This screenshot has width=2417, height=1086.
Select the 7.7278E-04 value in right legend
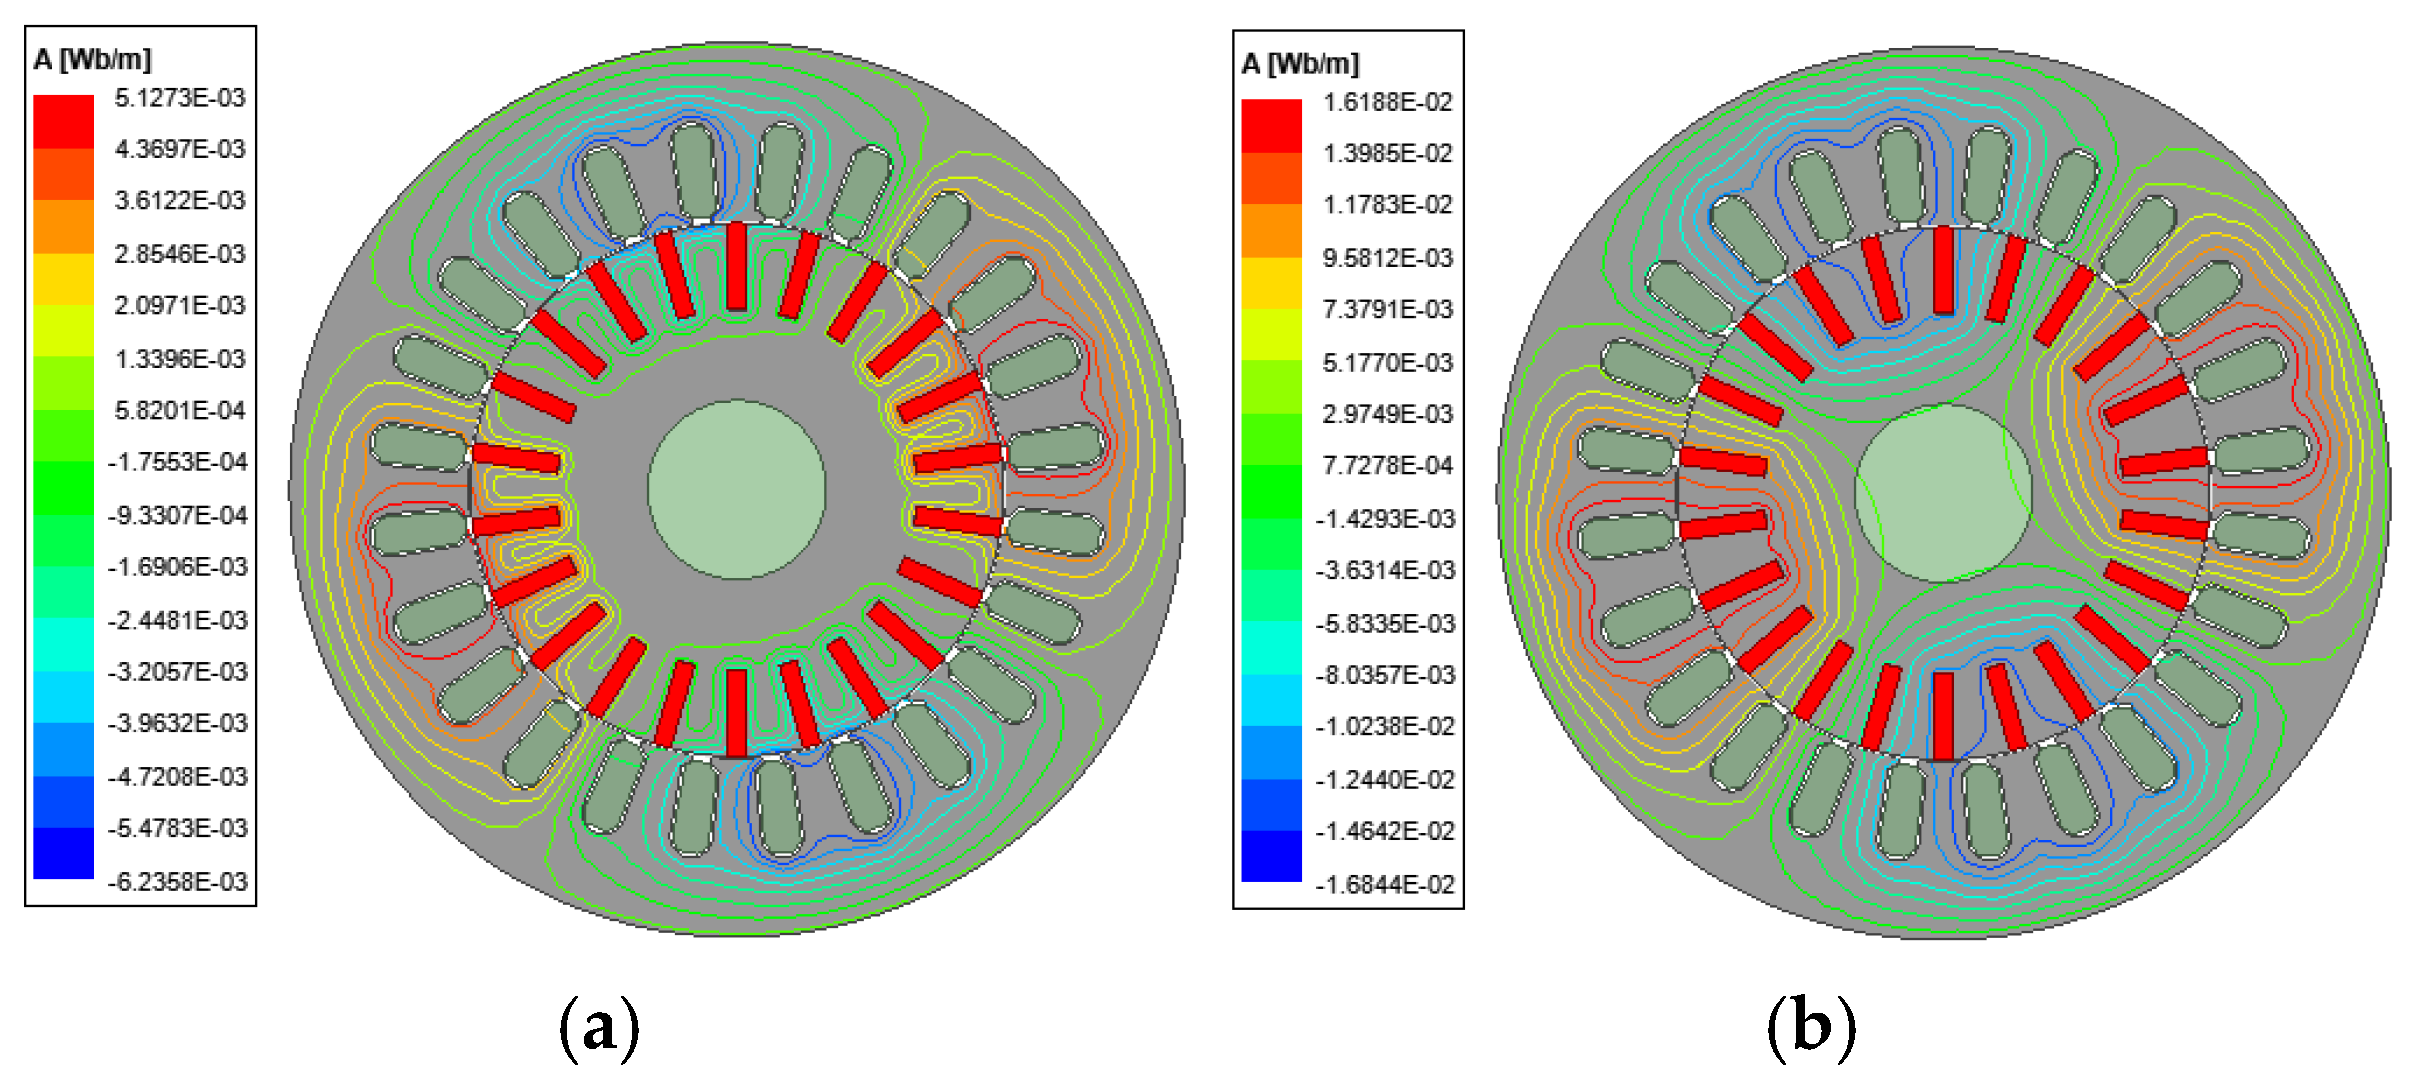tap(1387, 465)
